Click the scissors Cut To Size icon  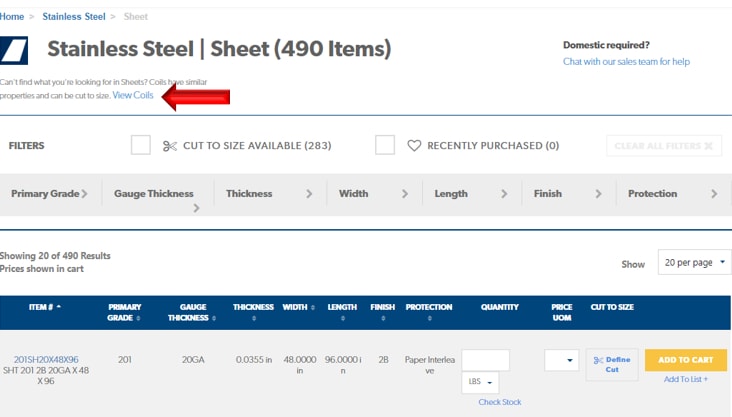click(169, 146)
